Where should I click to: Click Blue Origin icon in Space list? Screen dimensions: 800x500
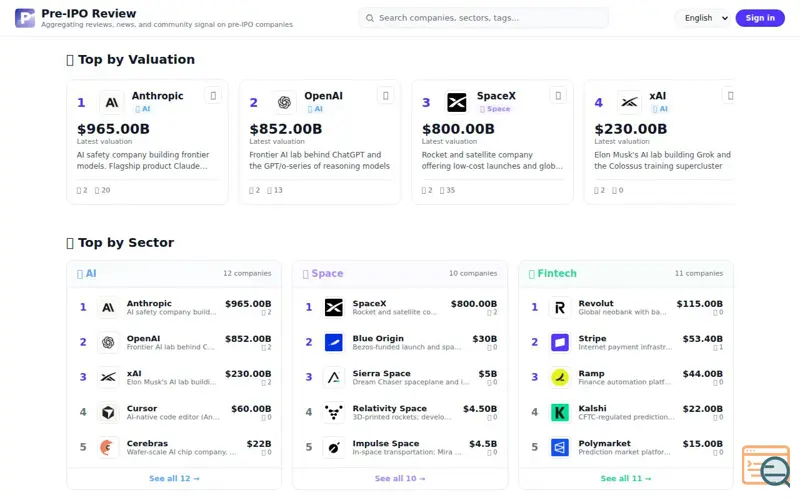(x=334, y=342)
